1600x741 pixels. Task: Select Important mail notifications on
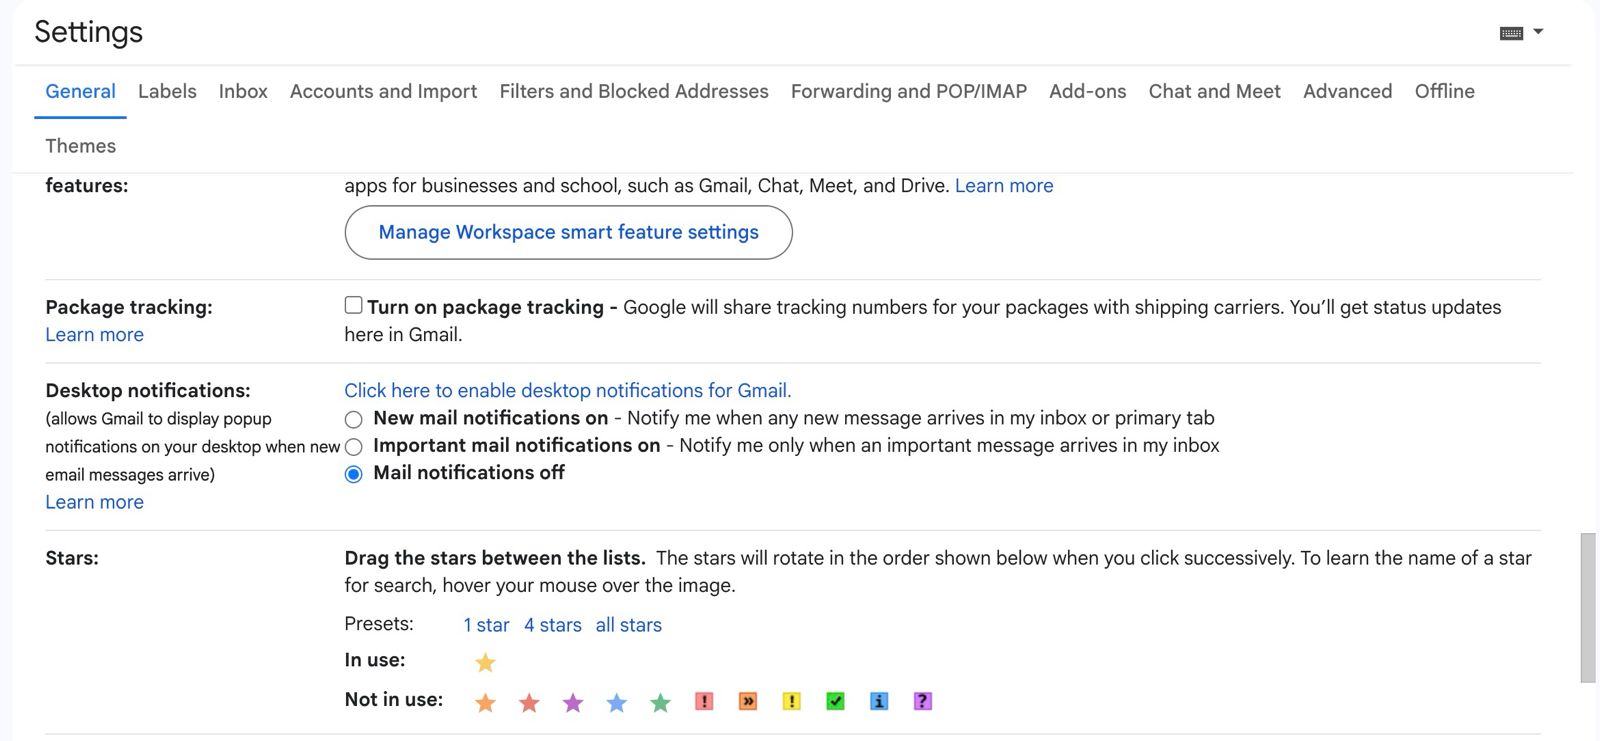coord(353,447)
